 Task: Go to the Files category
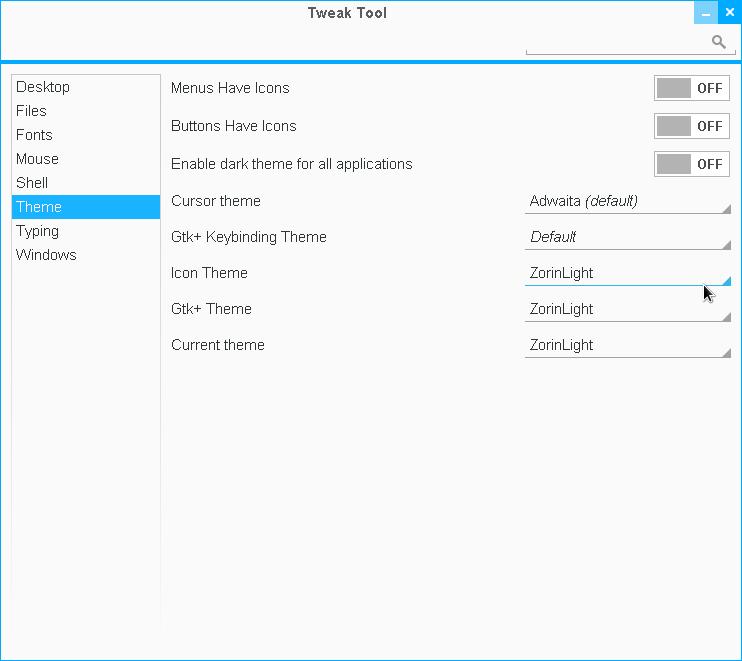(x=31, y=111)
